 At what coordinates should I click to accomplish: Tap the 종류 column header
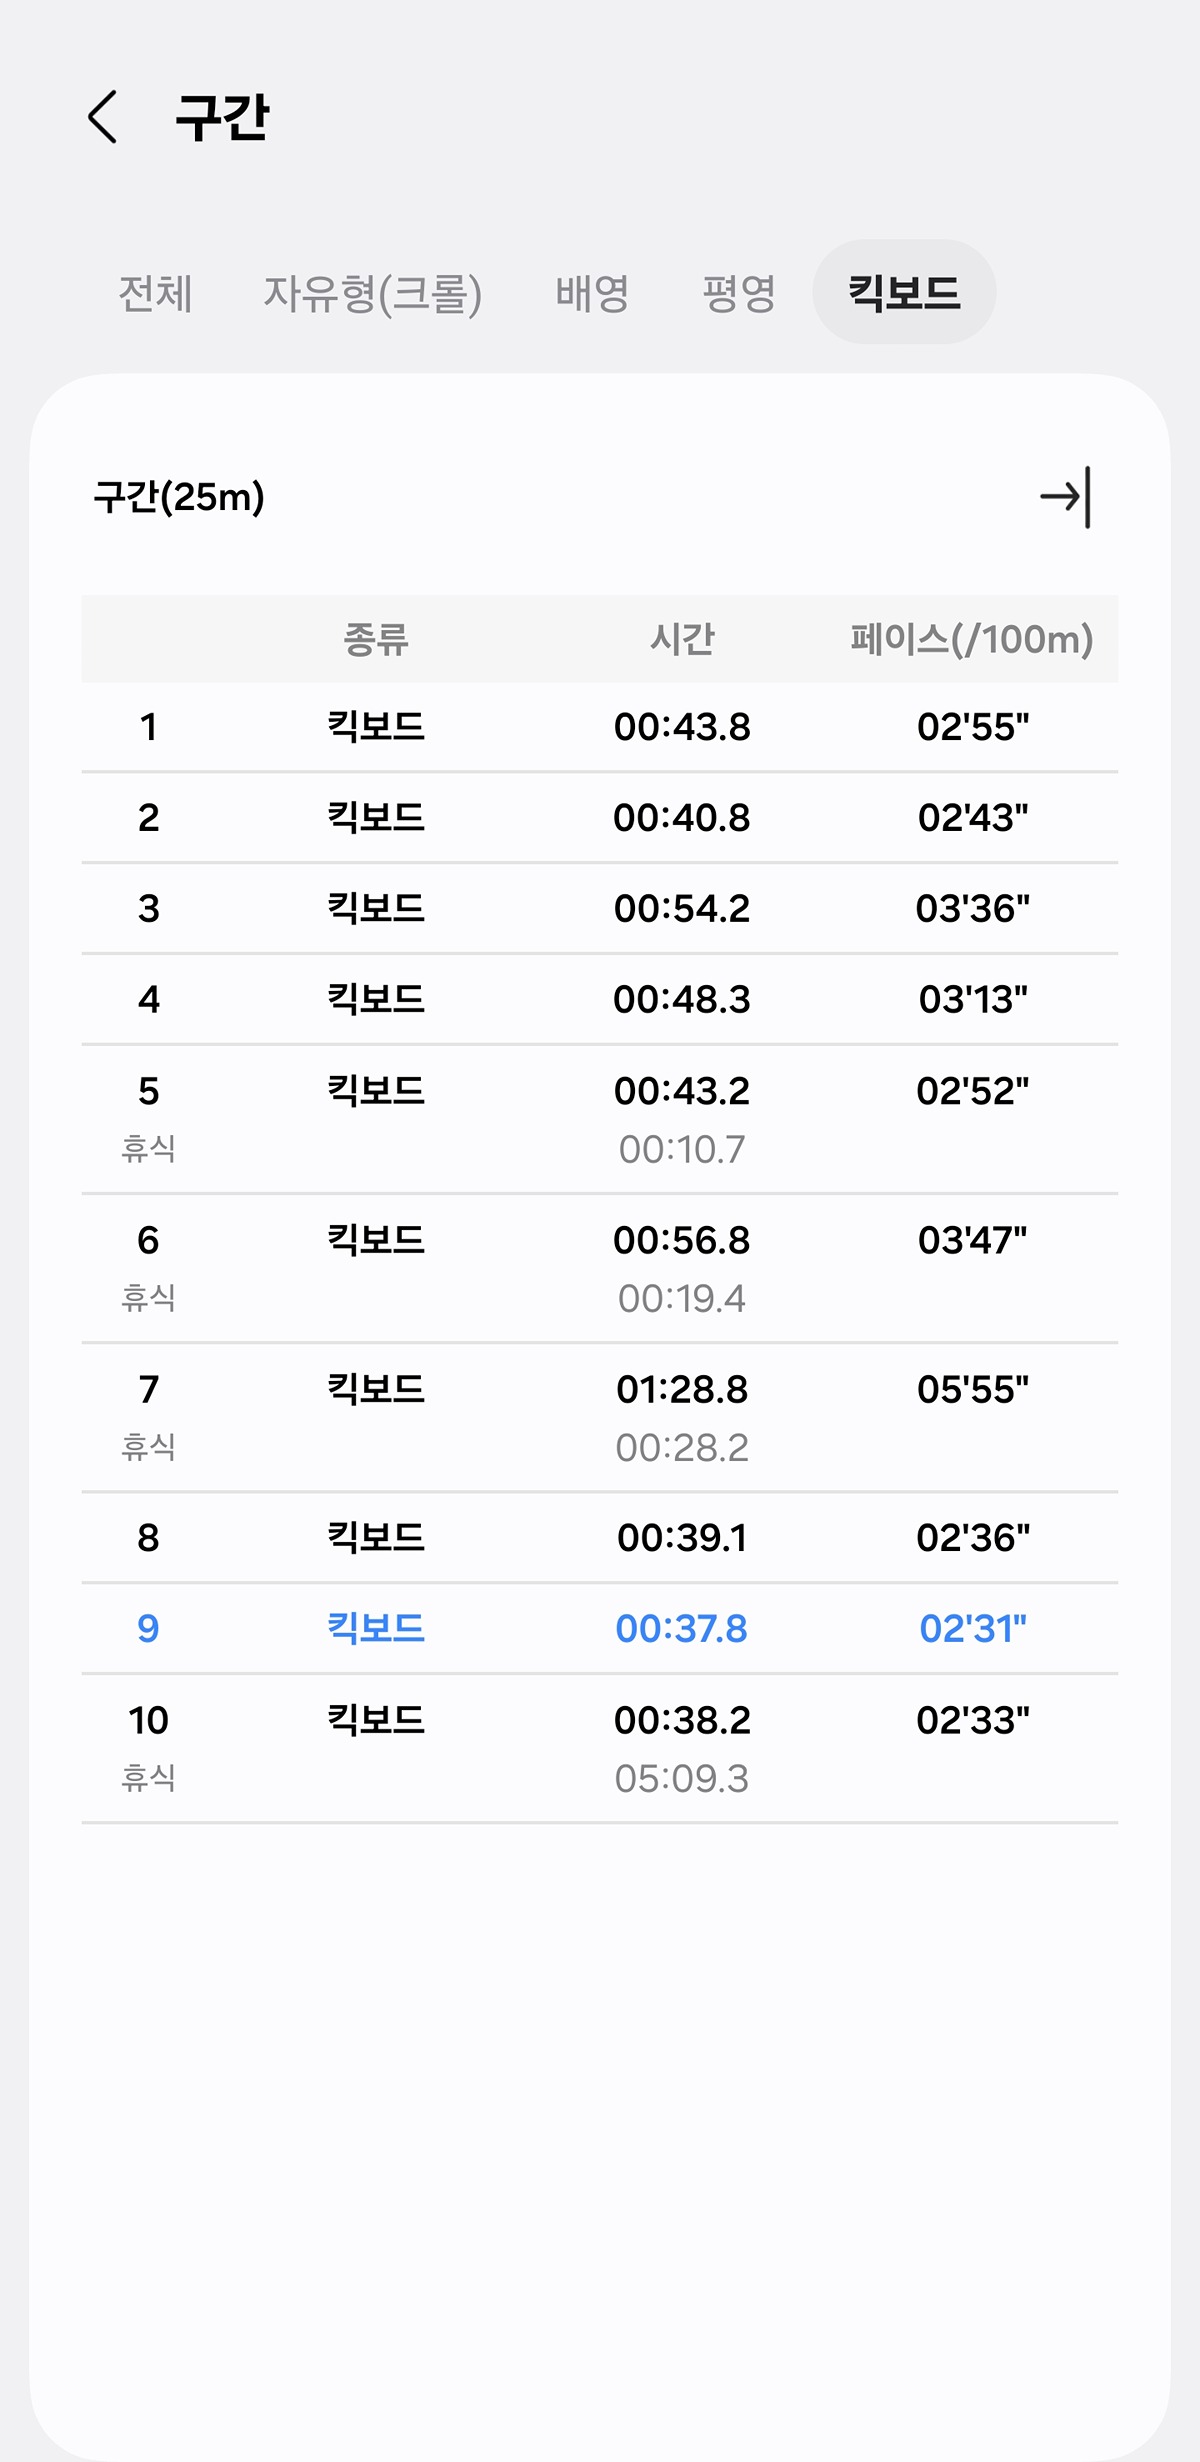[x=376, y=639]
